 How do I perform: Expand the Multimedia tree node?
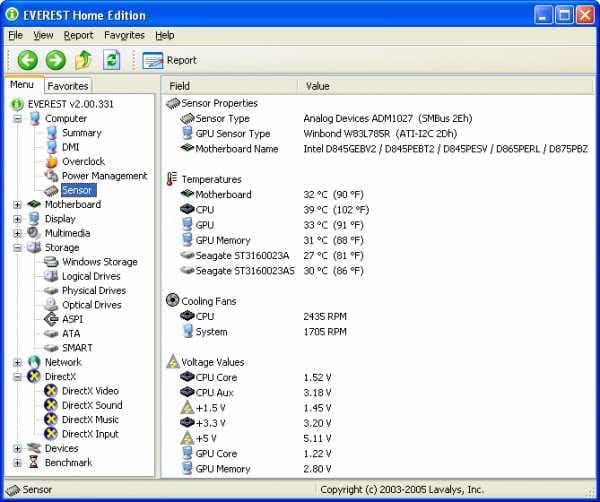tap(17, 233)
